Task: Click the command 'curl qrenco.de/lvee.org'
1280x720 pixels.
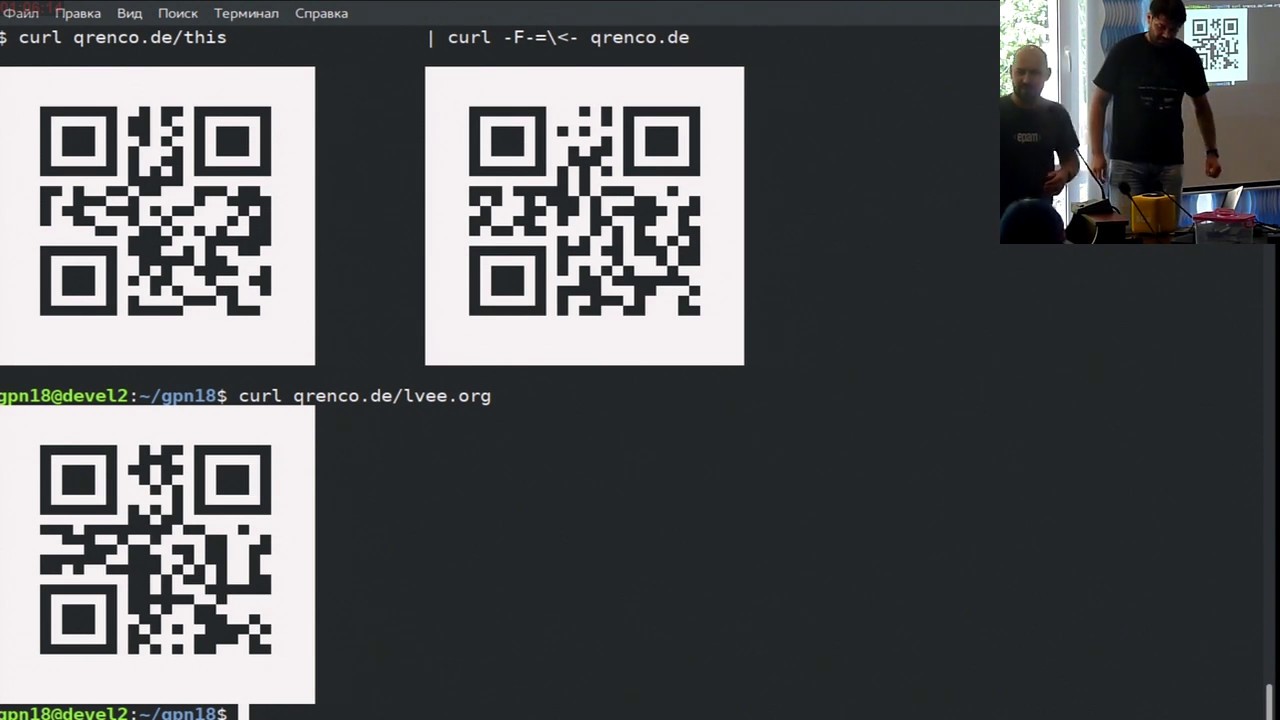Action: (x=365, y=396)
